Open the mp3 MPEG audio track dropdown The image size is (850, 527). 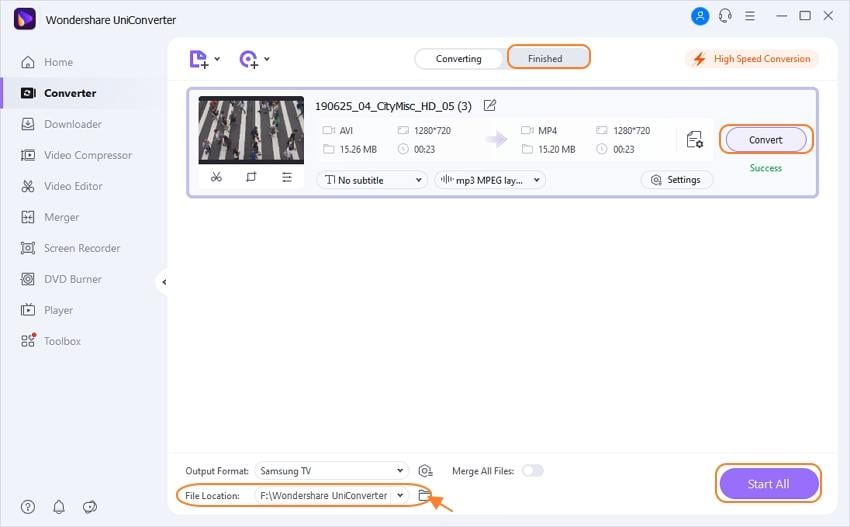[x=490, y=180]
